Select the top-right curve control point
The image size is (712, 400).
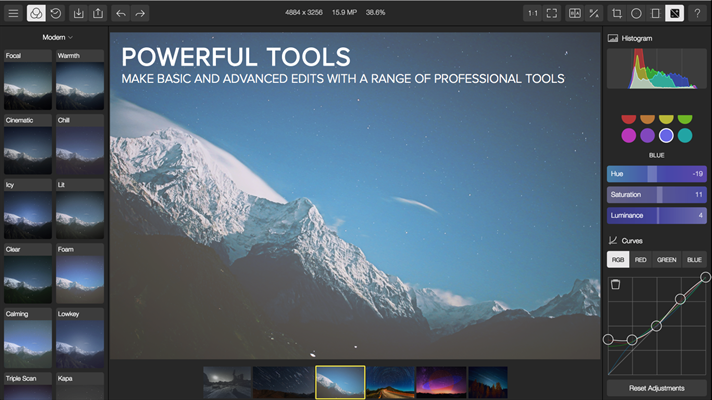(705, 277)
